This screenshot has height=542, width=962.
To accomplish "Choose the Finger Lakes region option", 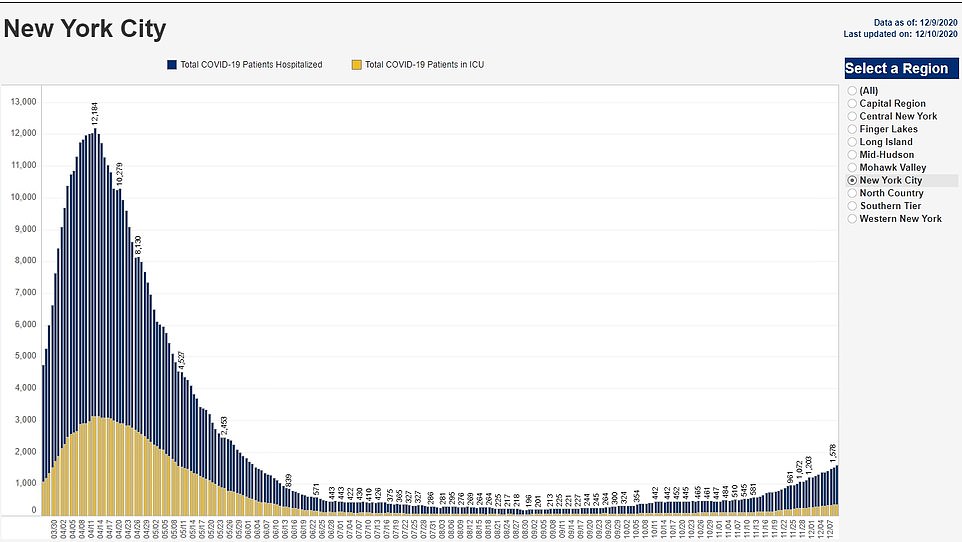I will (852, 129).
